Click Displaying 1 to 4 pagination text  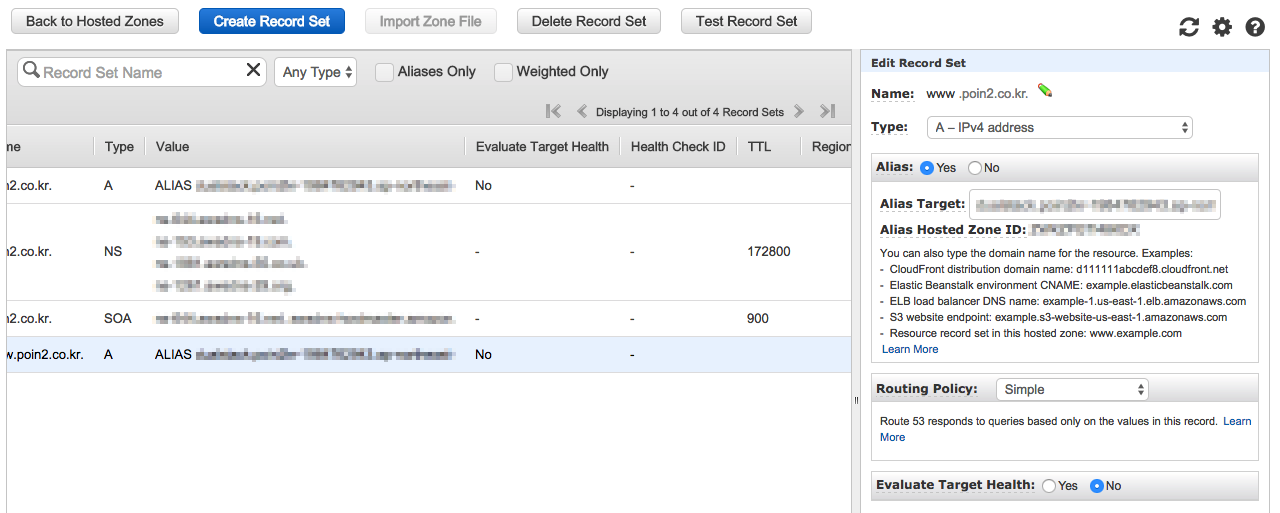tap(690, 112)
